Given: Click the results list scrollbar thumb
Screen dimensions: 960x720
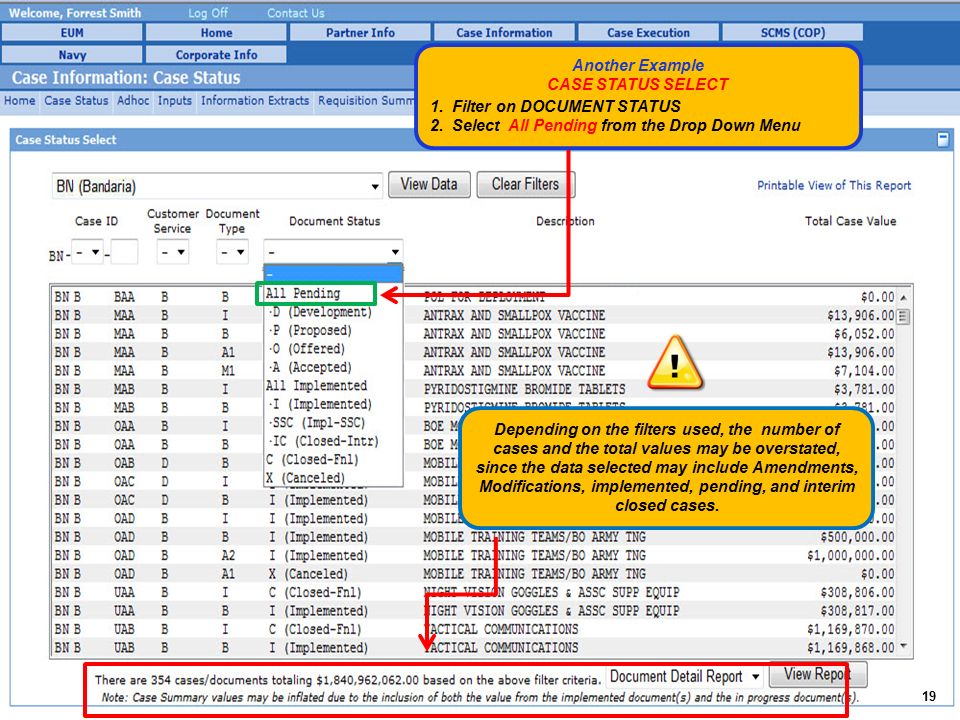Looking at the screenshot, I should pos(904,317).
